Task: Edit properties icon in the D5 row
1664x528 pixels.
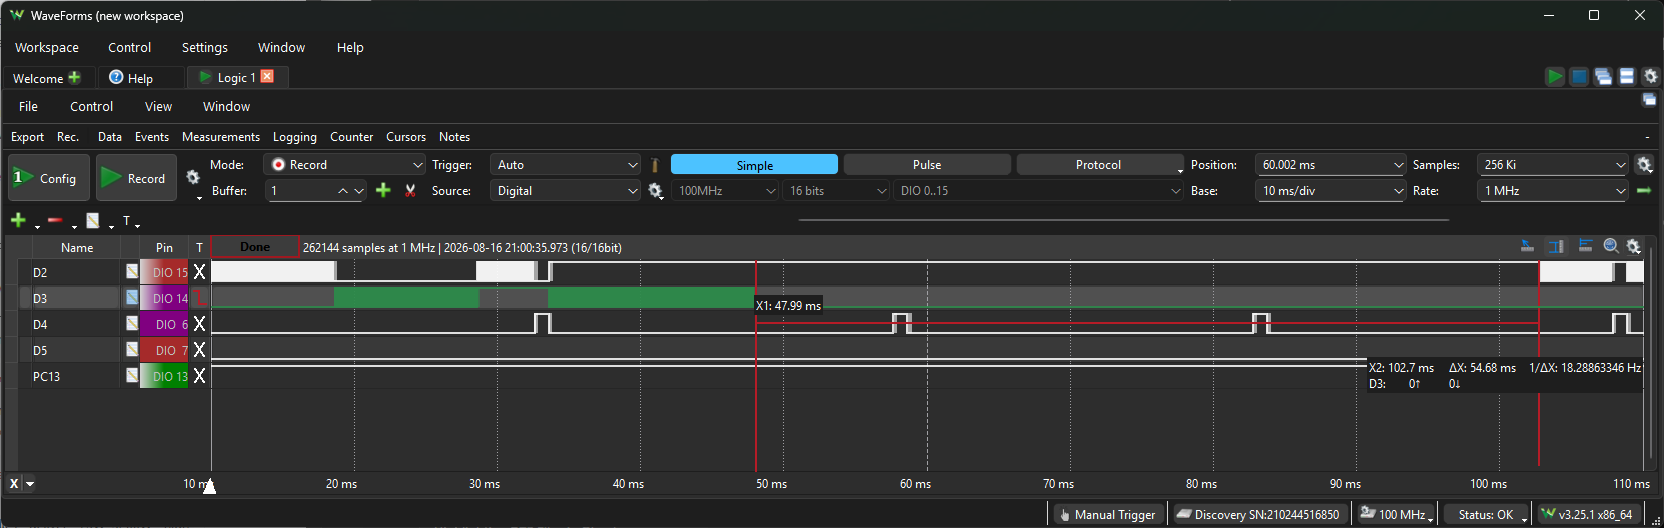Action: click(x=132, y=349)
